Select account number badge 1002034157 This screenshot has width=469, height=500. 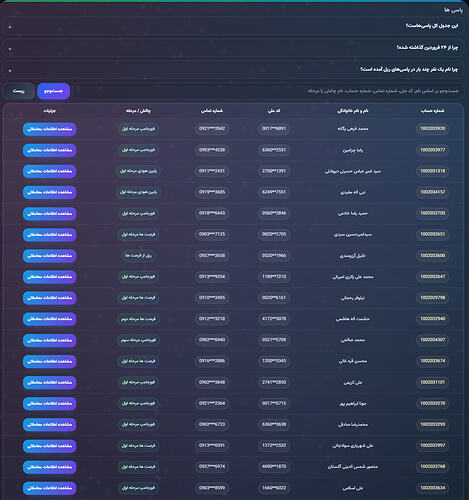(432, 192)
